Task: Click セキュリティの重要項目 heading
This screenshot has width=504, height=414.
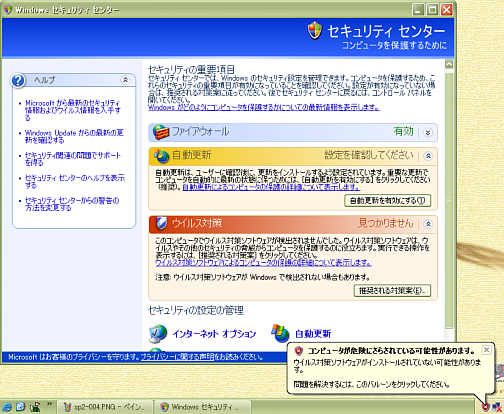Action: pyautogui.click(x=191, y=69)
